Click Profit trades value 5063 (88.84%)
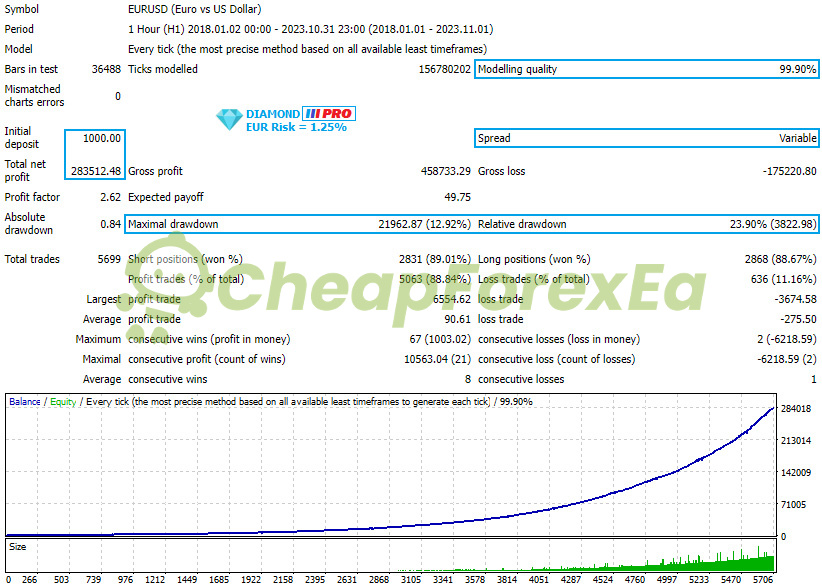 [435, 279]
